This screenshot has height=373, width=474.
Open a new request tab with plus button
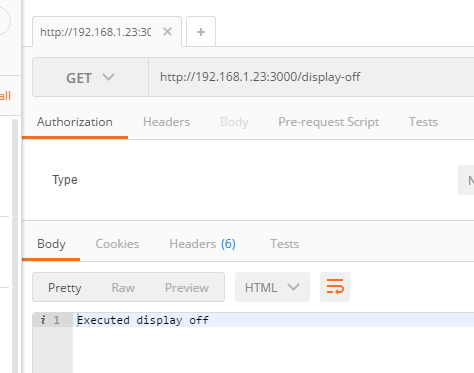click(x=201, y=32)
